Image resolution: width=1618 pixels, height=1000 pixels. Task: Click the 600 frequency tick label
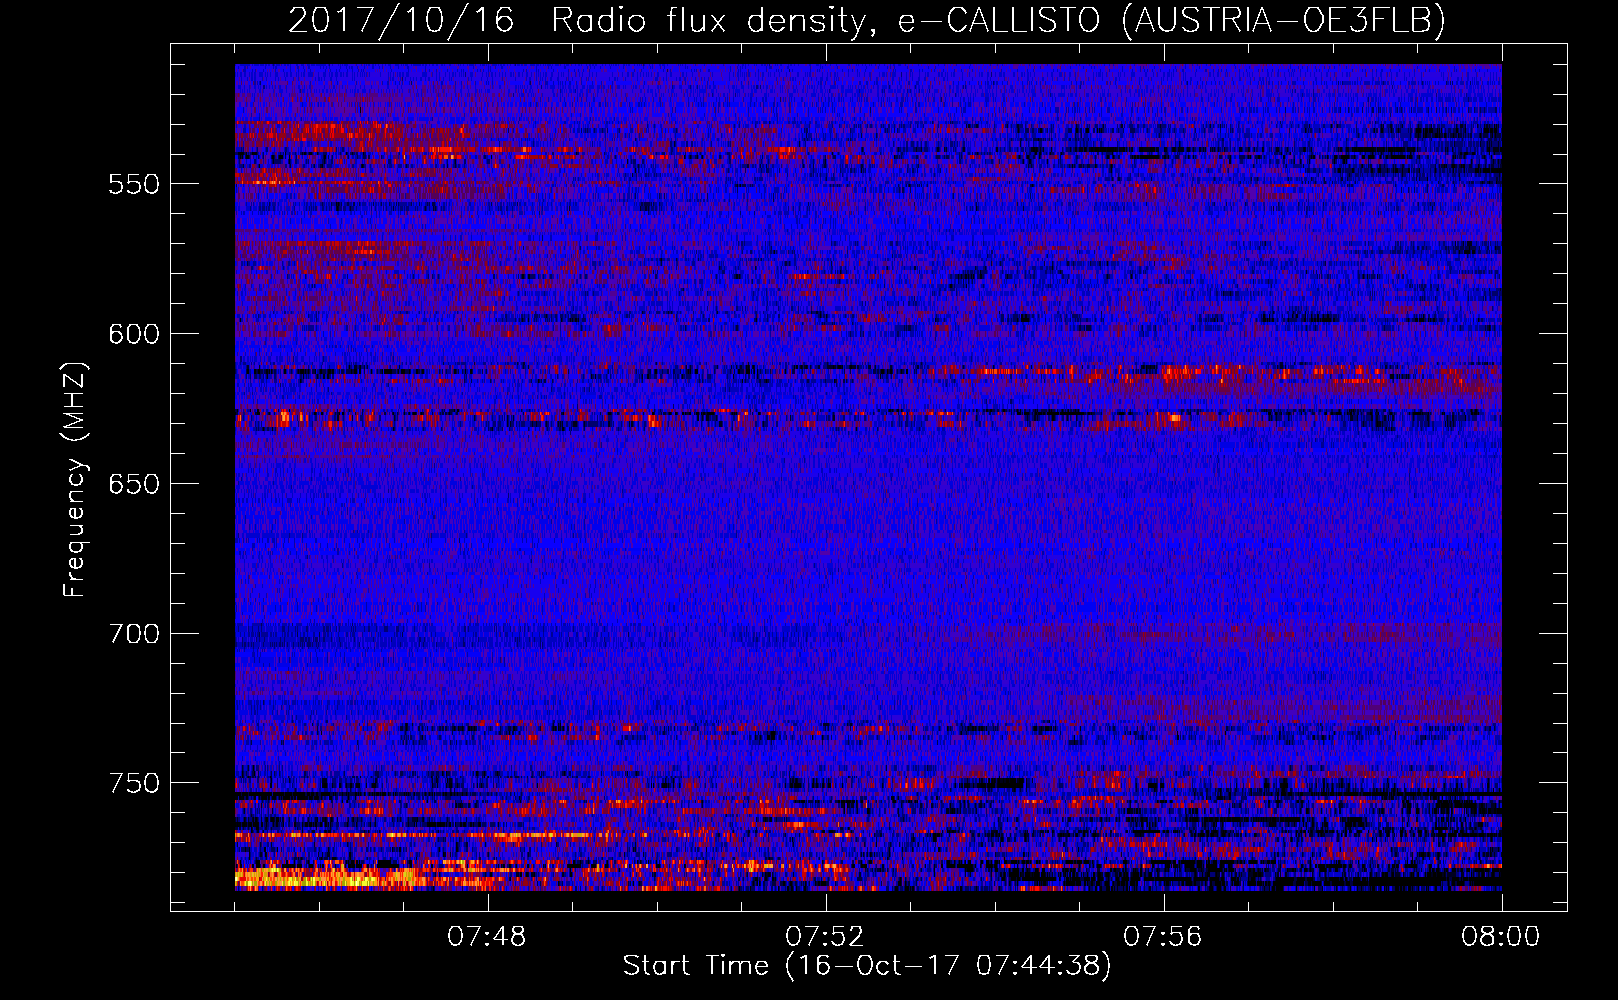point(134,334)
